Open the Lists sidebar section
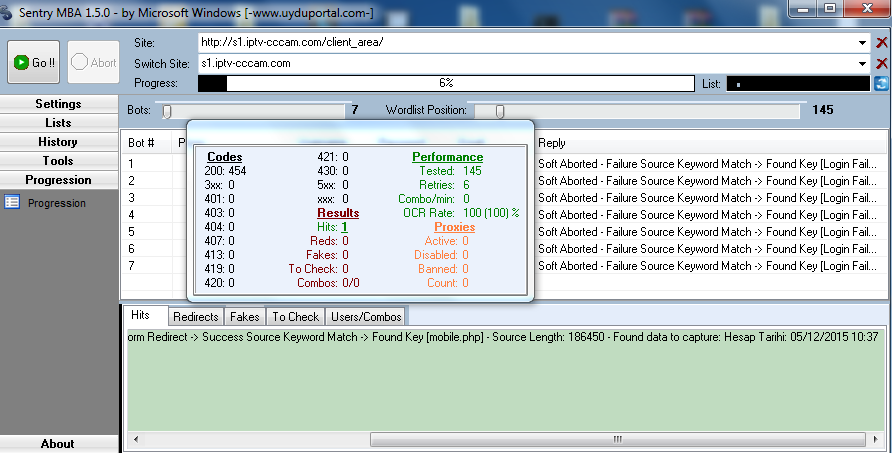The height and width of the screenshot is (453, 892). click(58, 123)
